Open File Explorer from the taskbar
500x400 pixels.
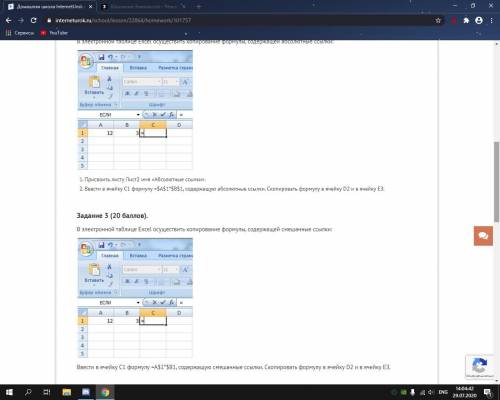(67, 392)
